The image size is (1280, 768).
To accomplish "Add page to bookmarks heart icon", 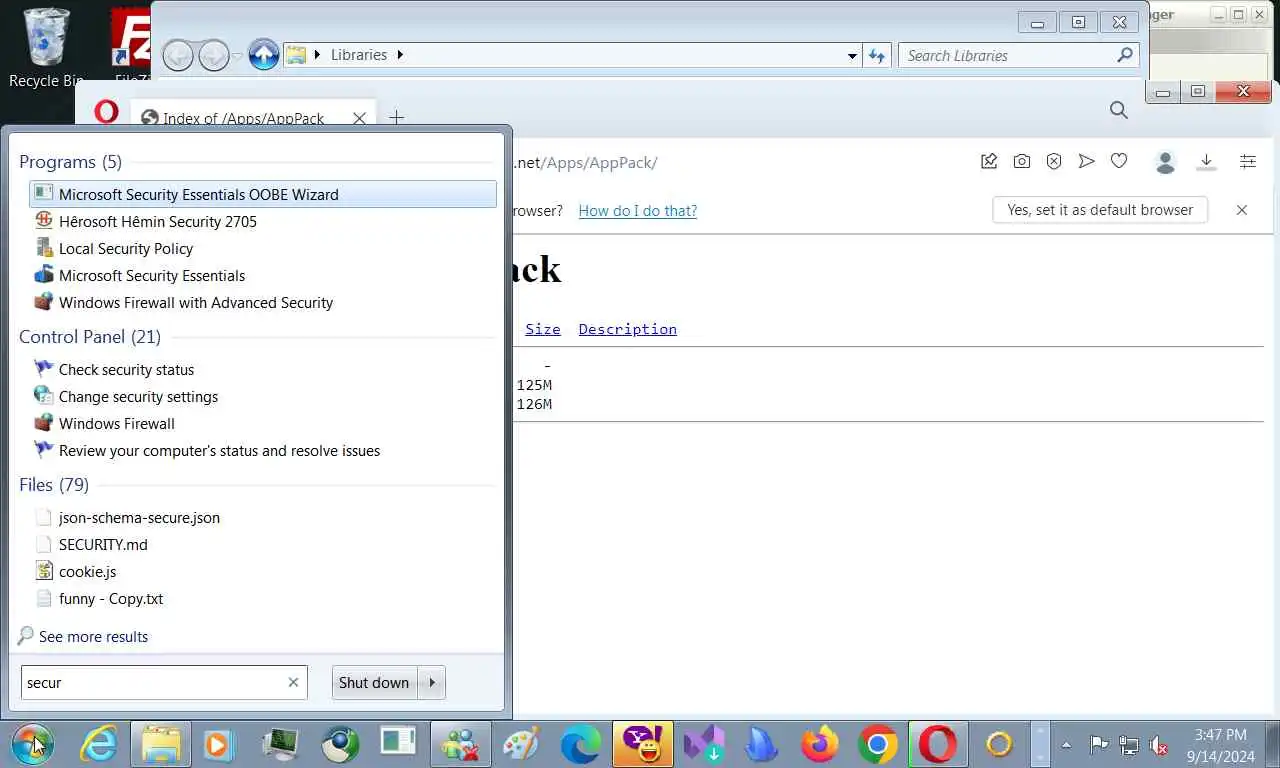I will [x=1119, y=161].
